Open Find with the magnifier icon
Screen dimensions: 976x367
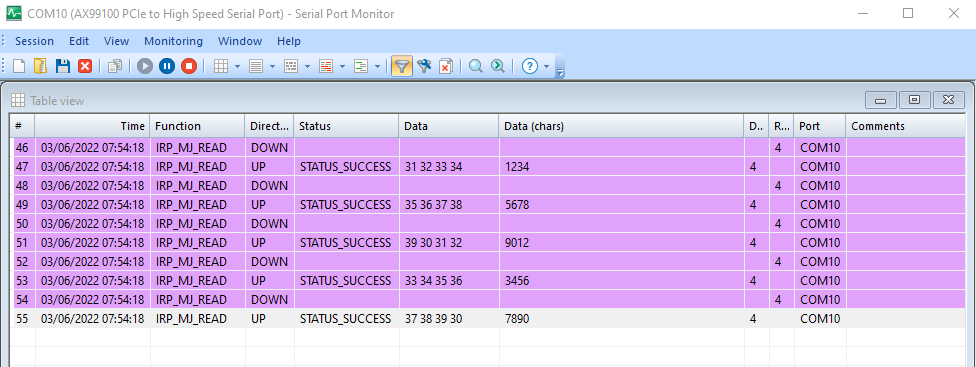(x=476, y=66)
